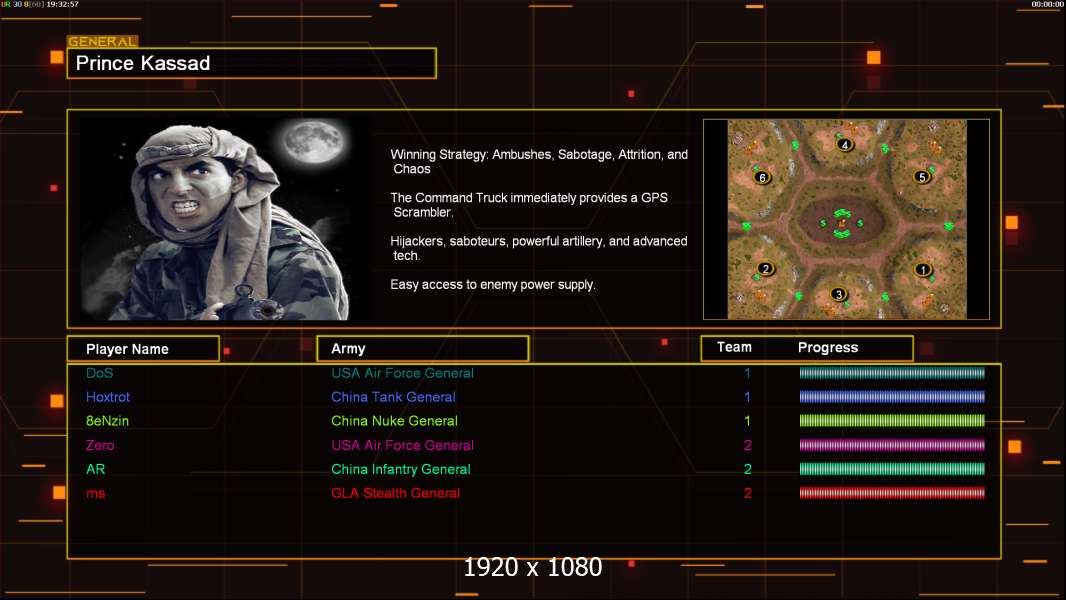The image size is (1066, 600).
Task: Click Zero's magenta loading progress bar
Action: [x=892, y=445]
